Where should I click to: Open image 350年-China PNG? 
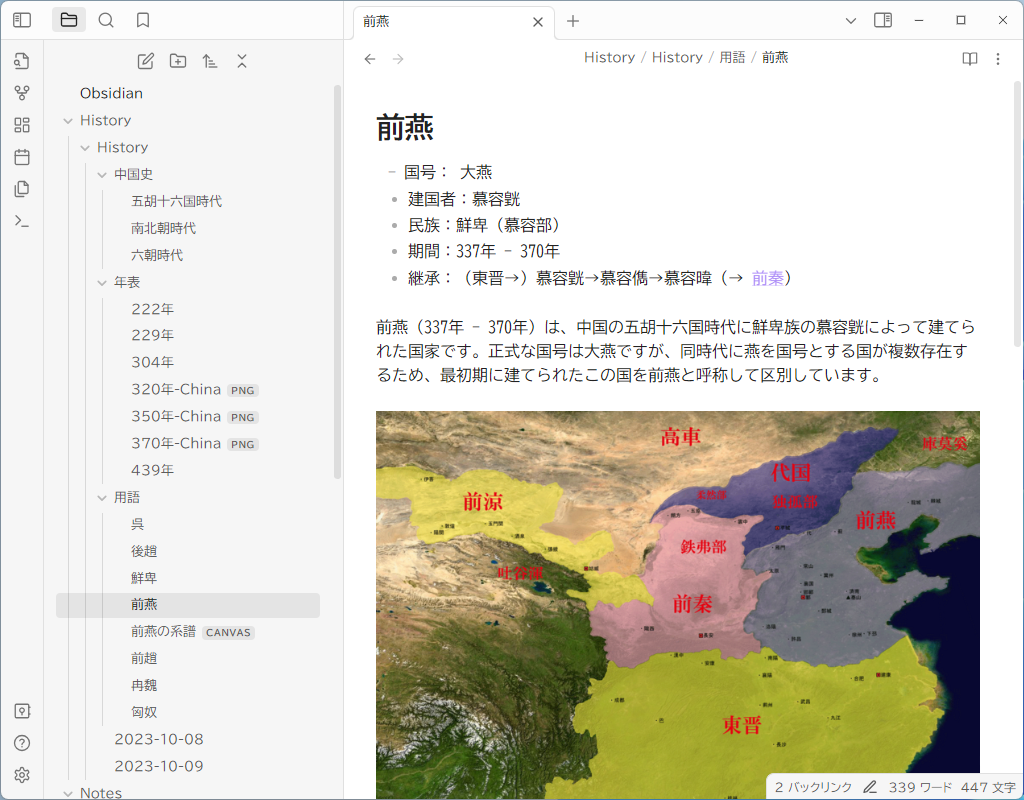tap(195, 417)
